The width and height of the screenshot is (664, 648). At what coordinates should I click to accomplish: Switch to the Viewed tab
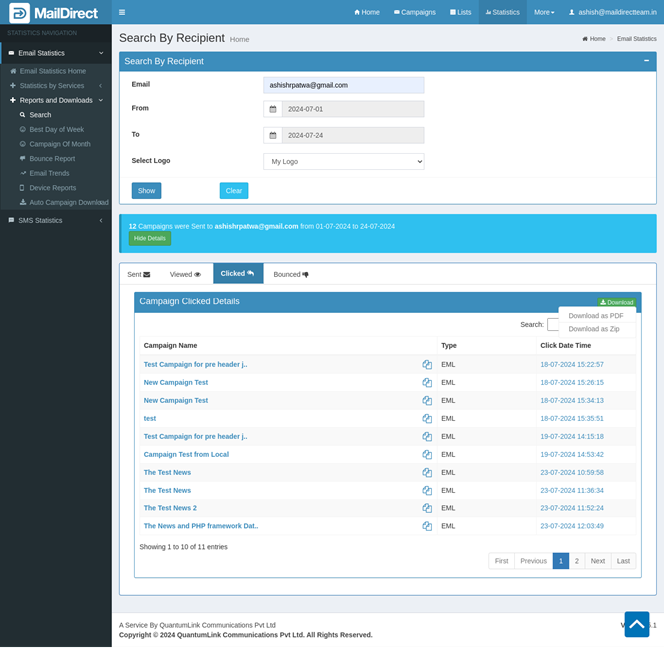click(x=185, y=274)
